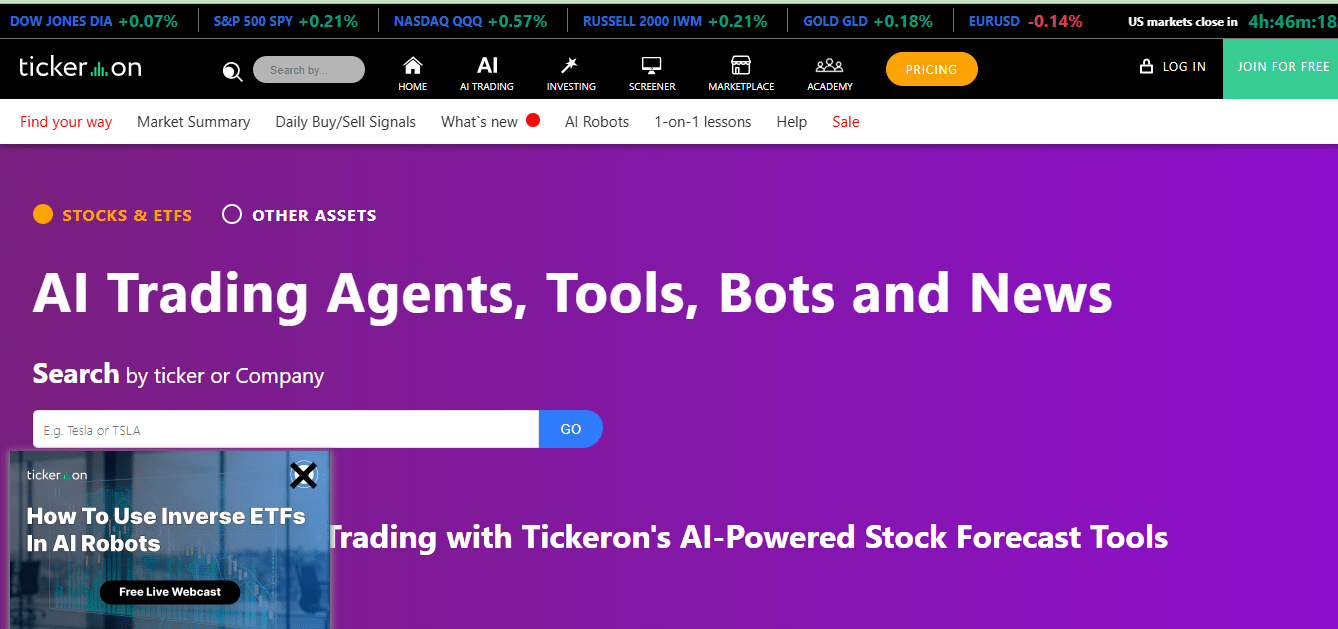Image resolution: width=1338 pixels, height=629 pixels.
Task: Click the S&P 500 SPY ticker
Action: click(x=286, y=21)
